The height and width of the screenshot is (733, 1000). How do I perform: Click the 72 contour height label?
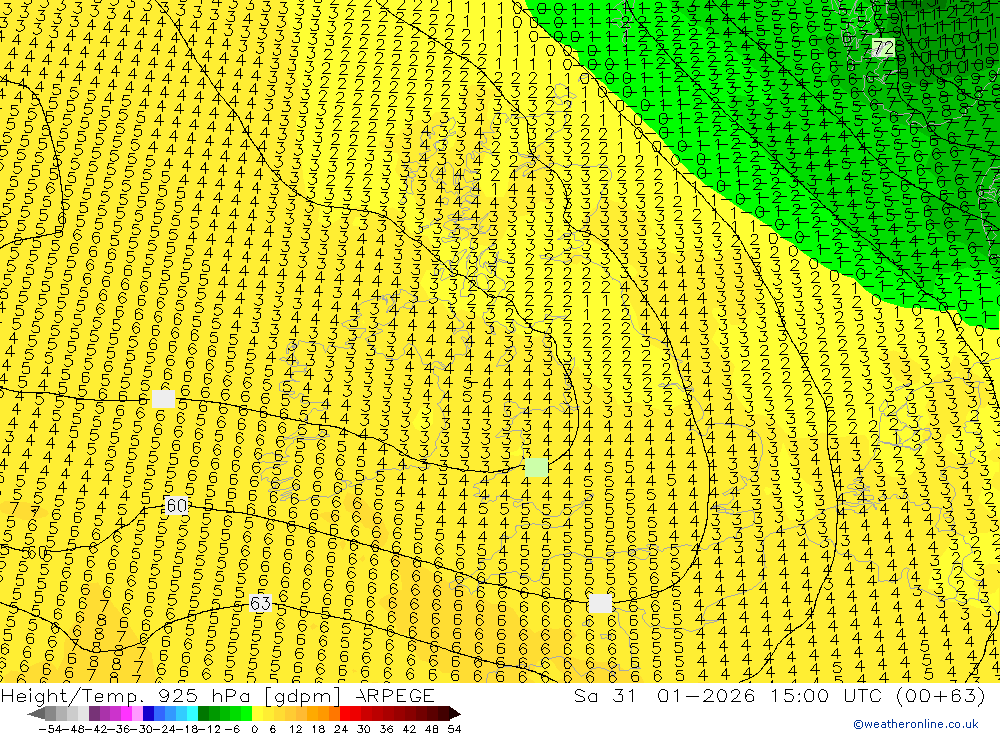tap(883, 47)
